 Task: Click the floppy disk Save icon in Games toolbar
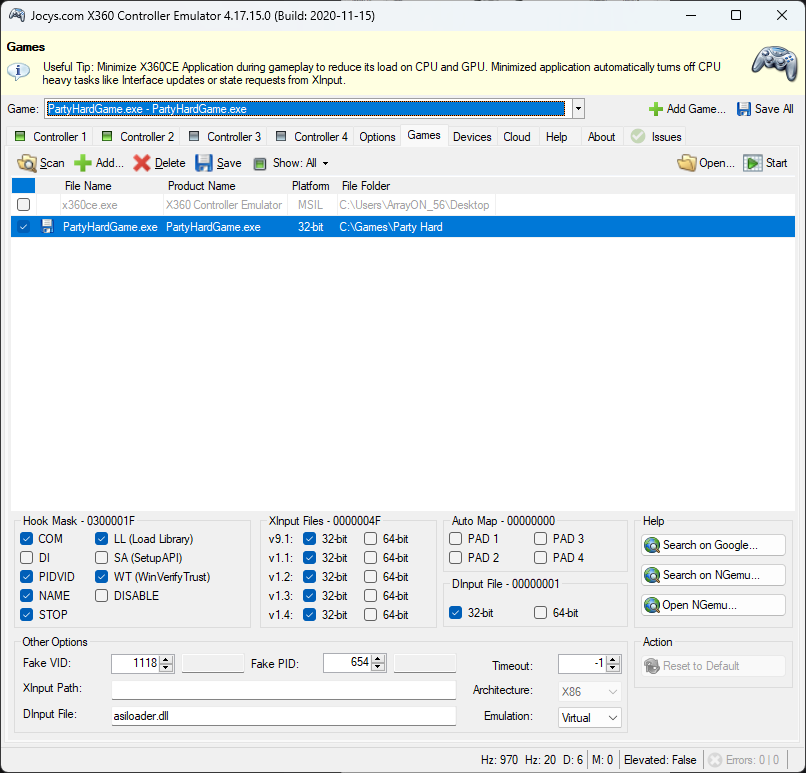tap(204, 163)
